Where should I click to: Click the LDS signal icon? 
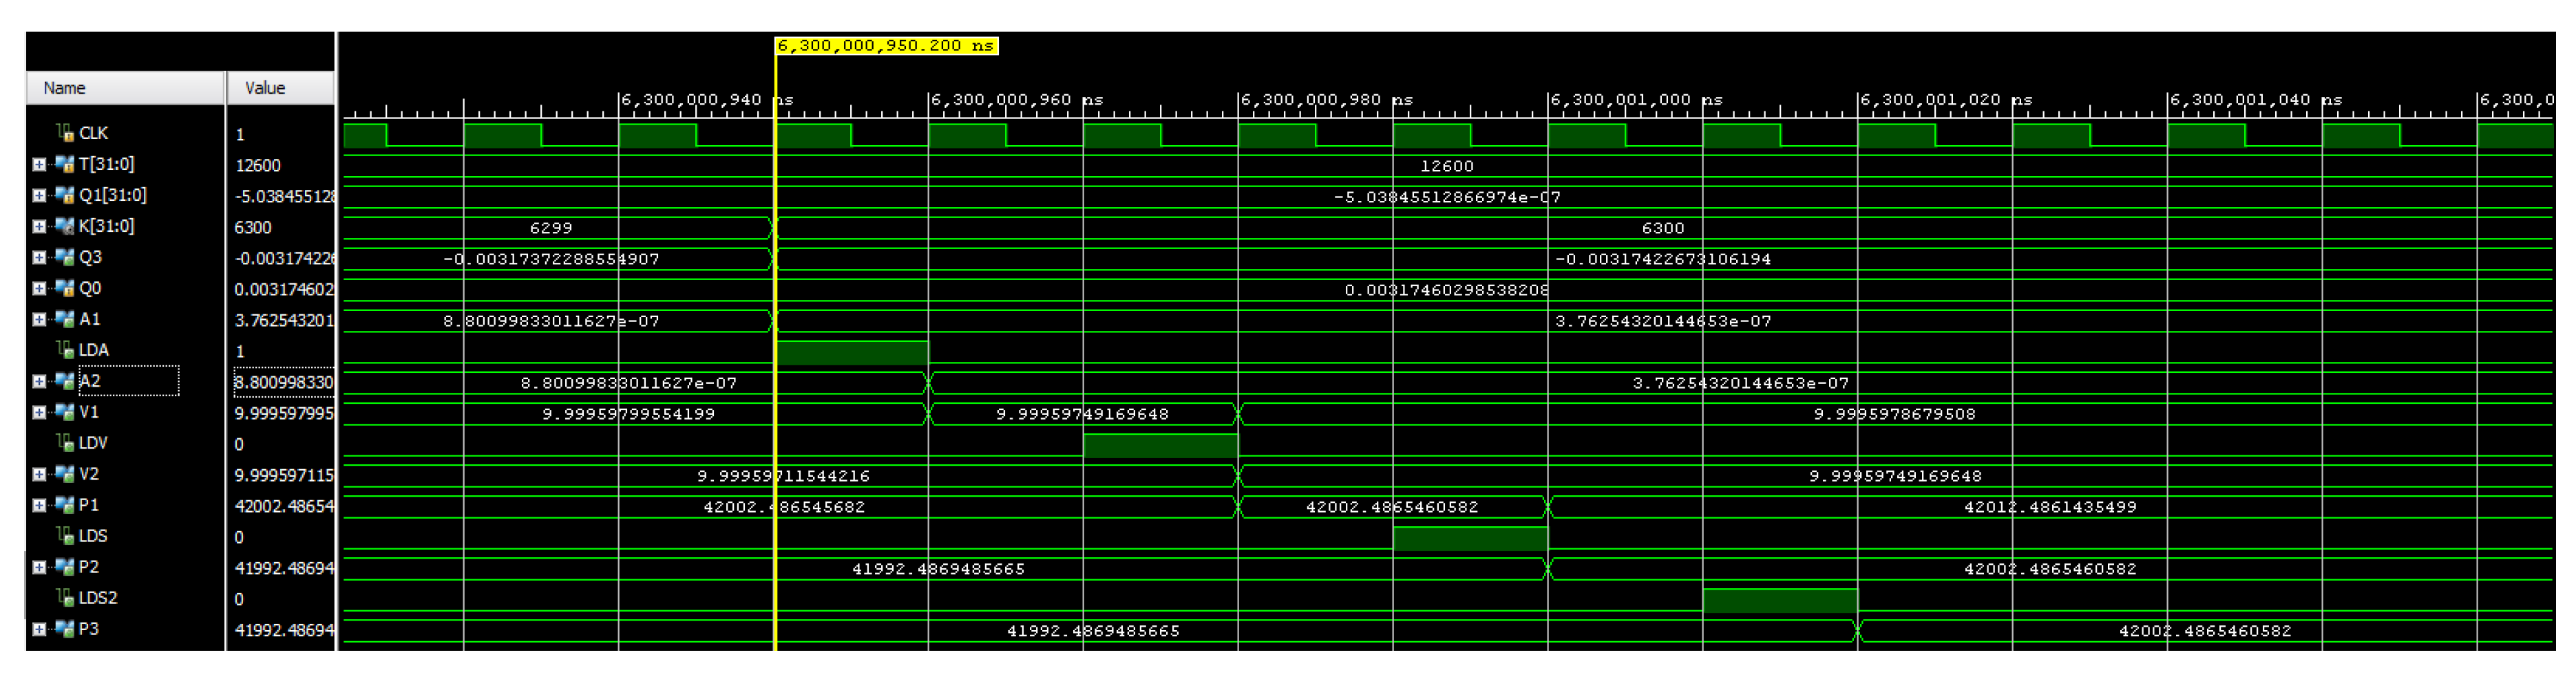pyautogui.click(x=65, y=536)
